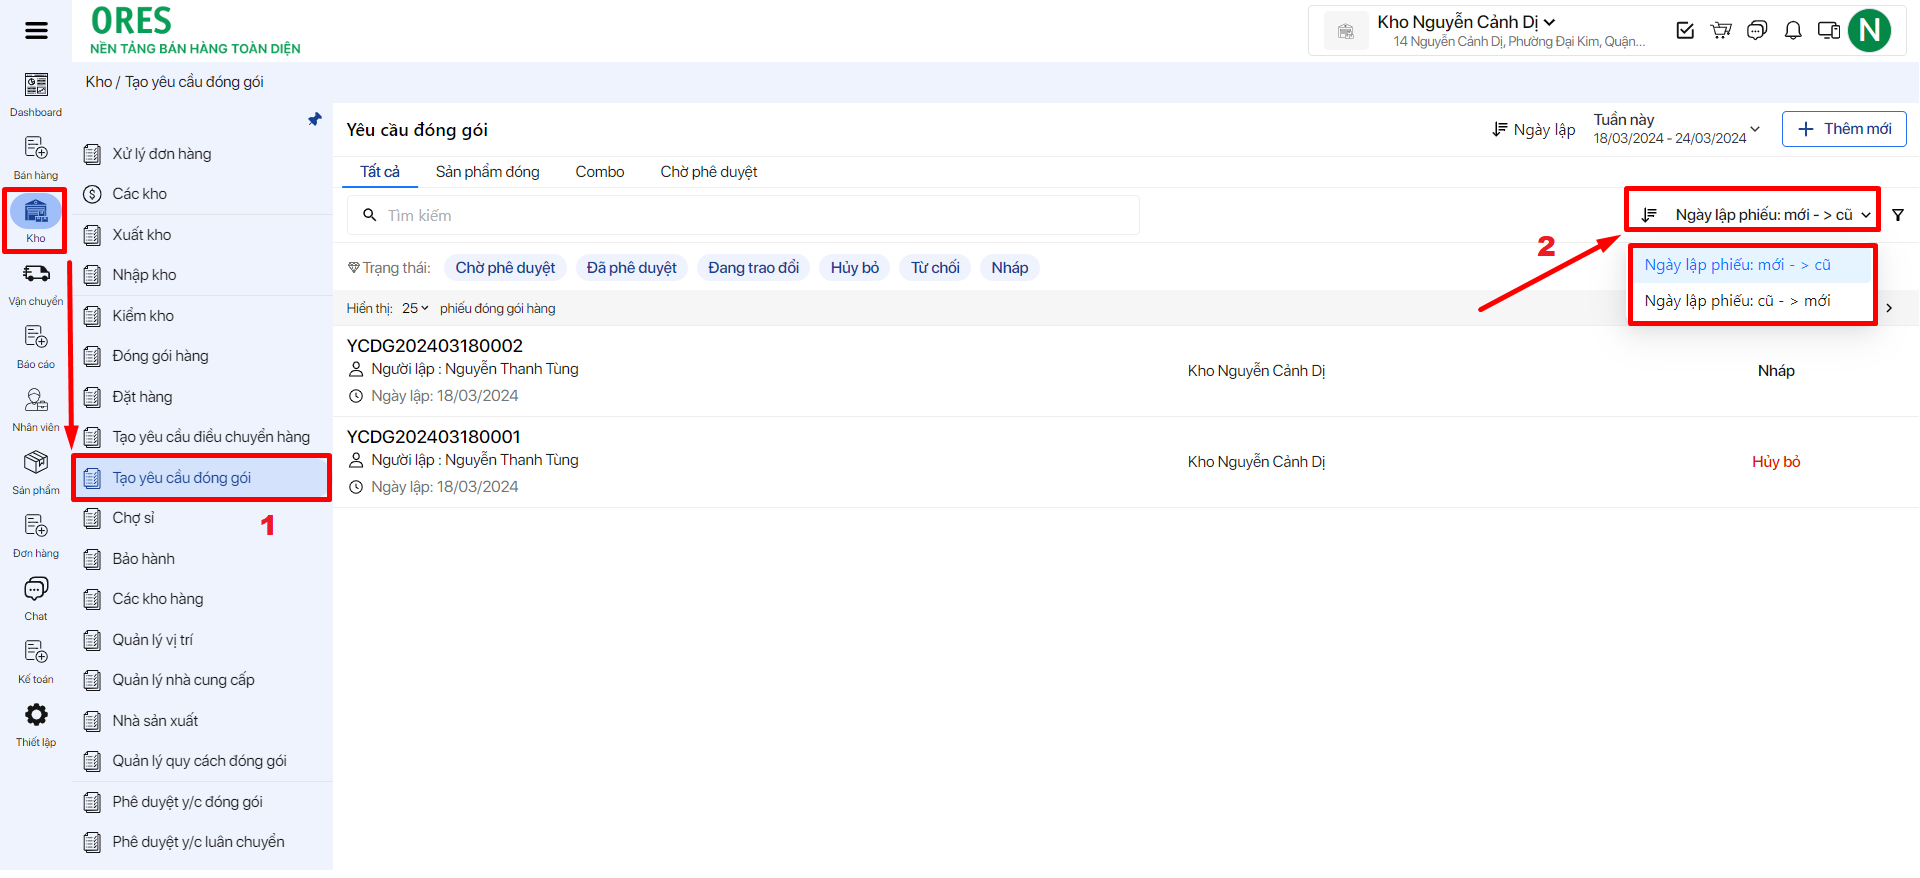The width and height of the screenshot is (1920, 878).
Task: Expand the Kho Nguyễn Cảnh Dị warehouse selector
Action: [1466, 22]
